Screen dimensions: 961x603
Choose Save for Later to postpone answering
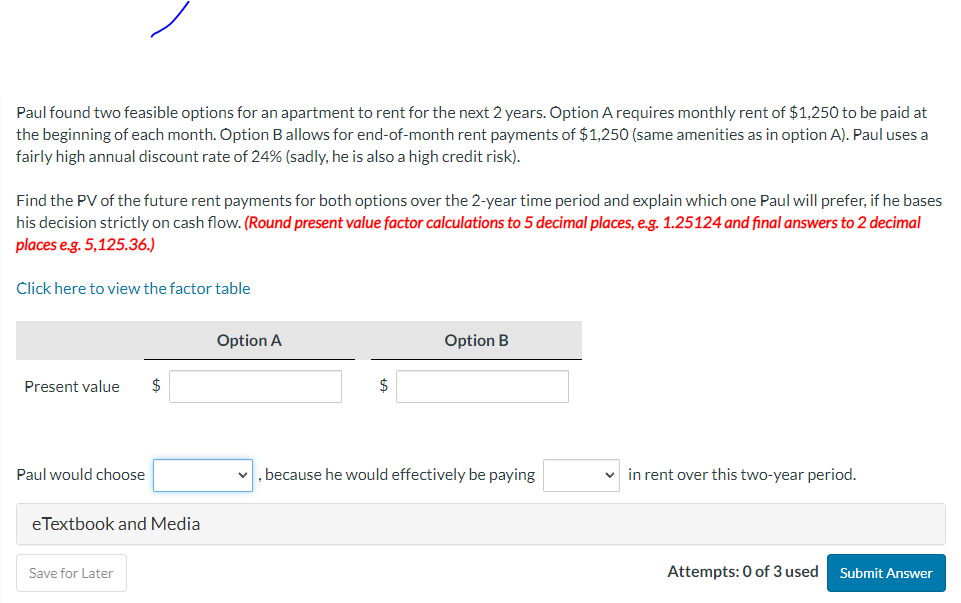point(71,573)
